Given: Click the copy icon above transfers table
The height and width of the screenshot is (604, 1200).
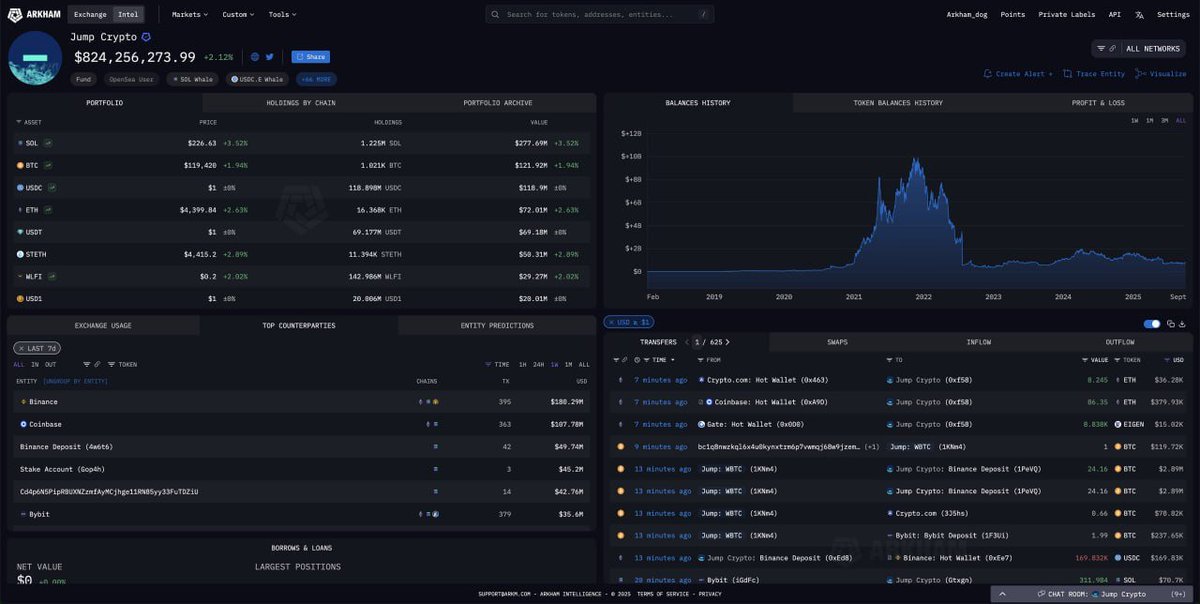Looking at the screenshot, I should [x=1172, y=323].
